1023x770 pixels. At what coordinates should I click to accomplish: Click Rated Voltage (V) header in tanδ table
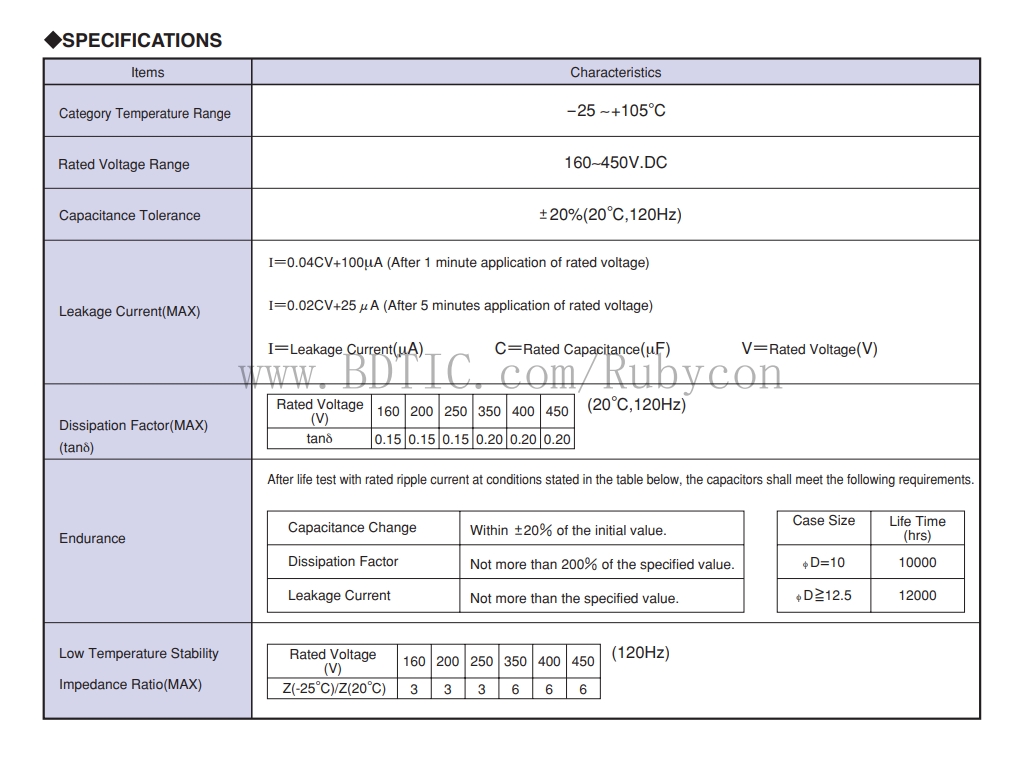click(x=320, y=412)
